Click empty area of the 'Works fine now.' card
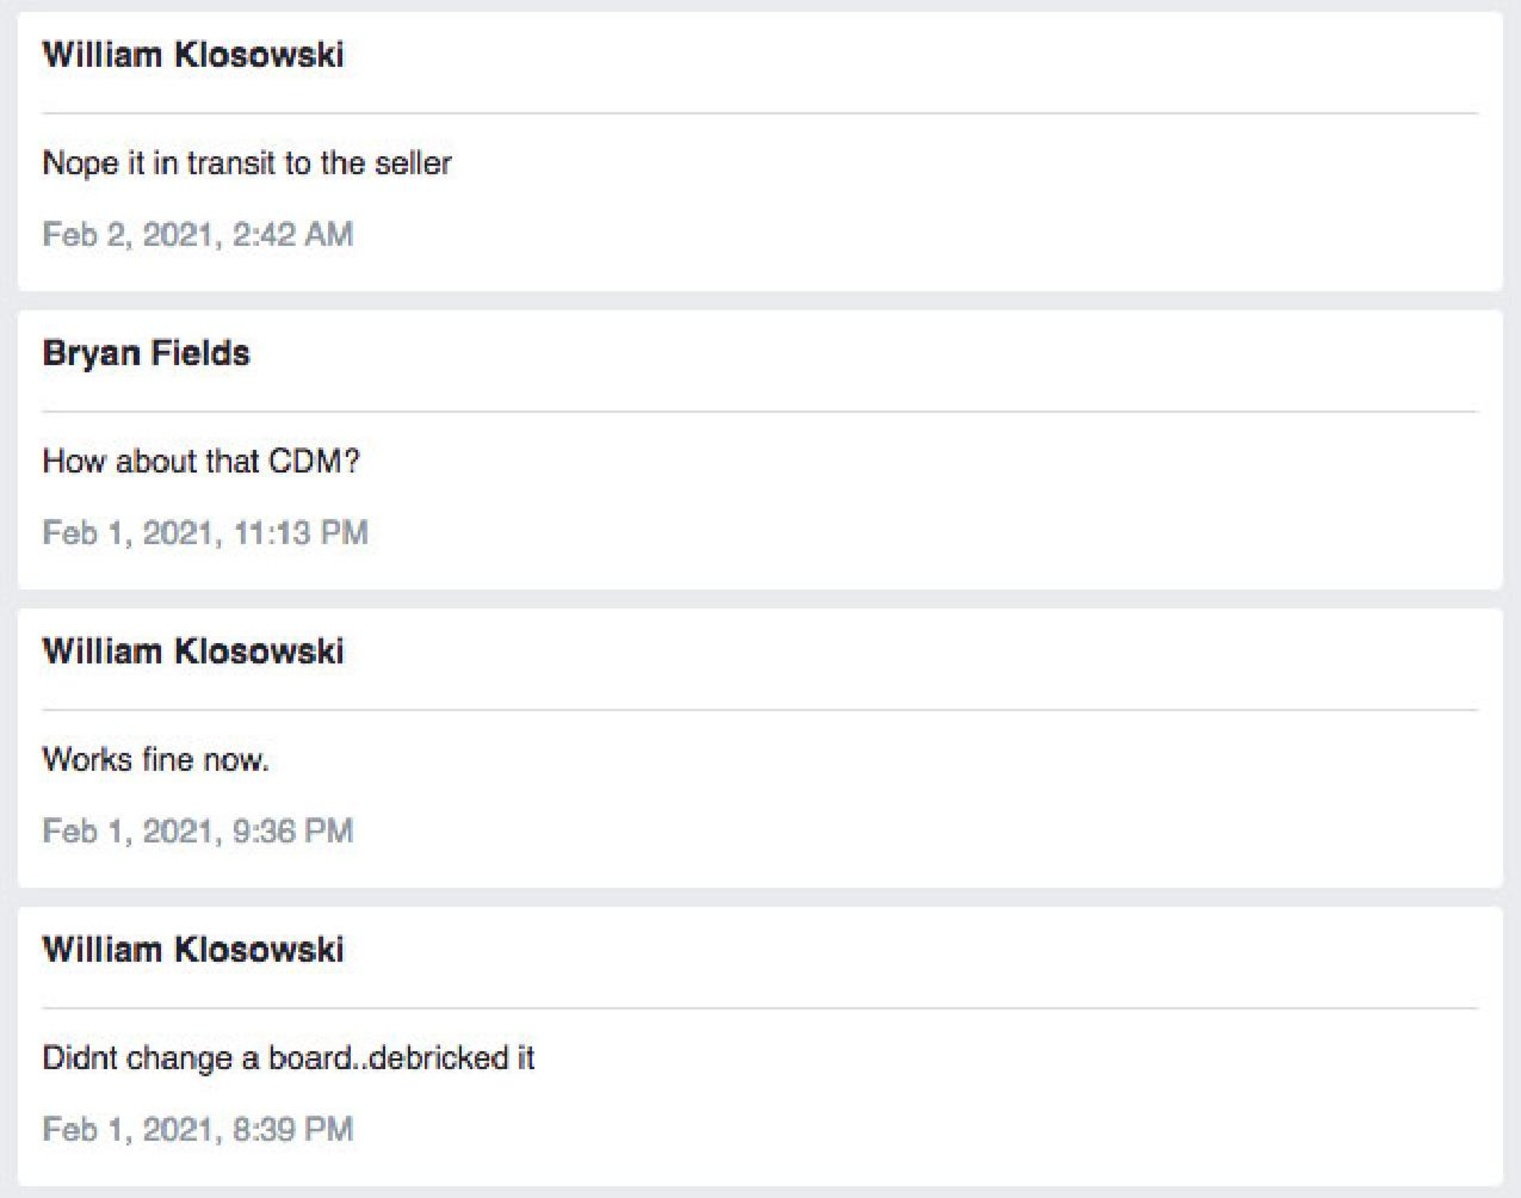Image resolution: width=1521 pixels, height=1198 pixels. (x=950, y=800)
